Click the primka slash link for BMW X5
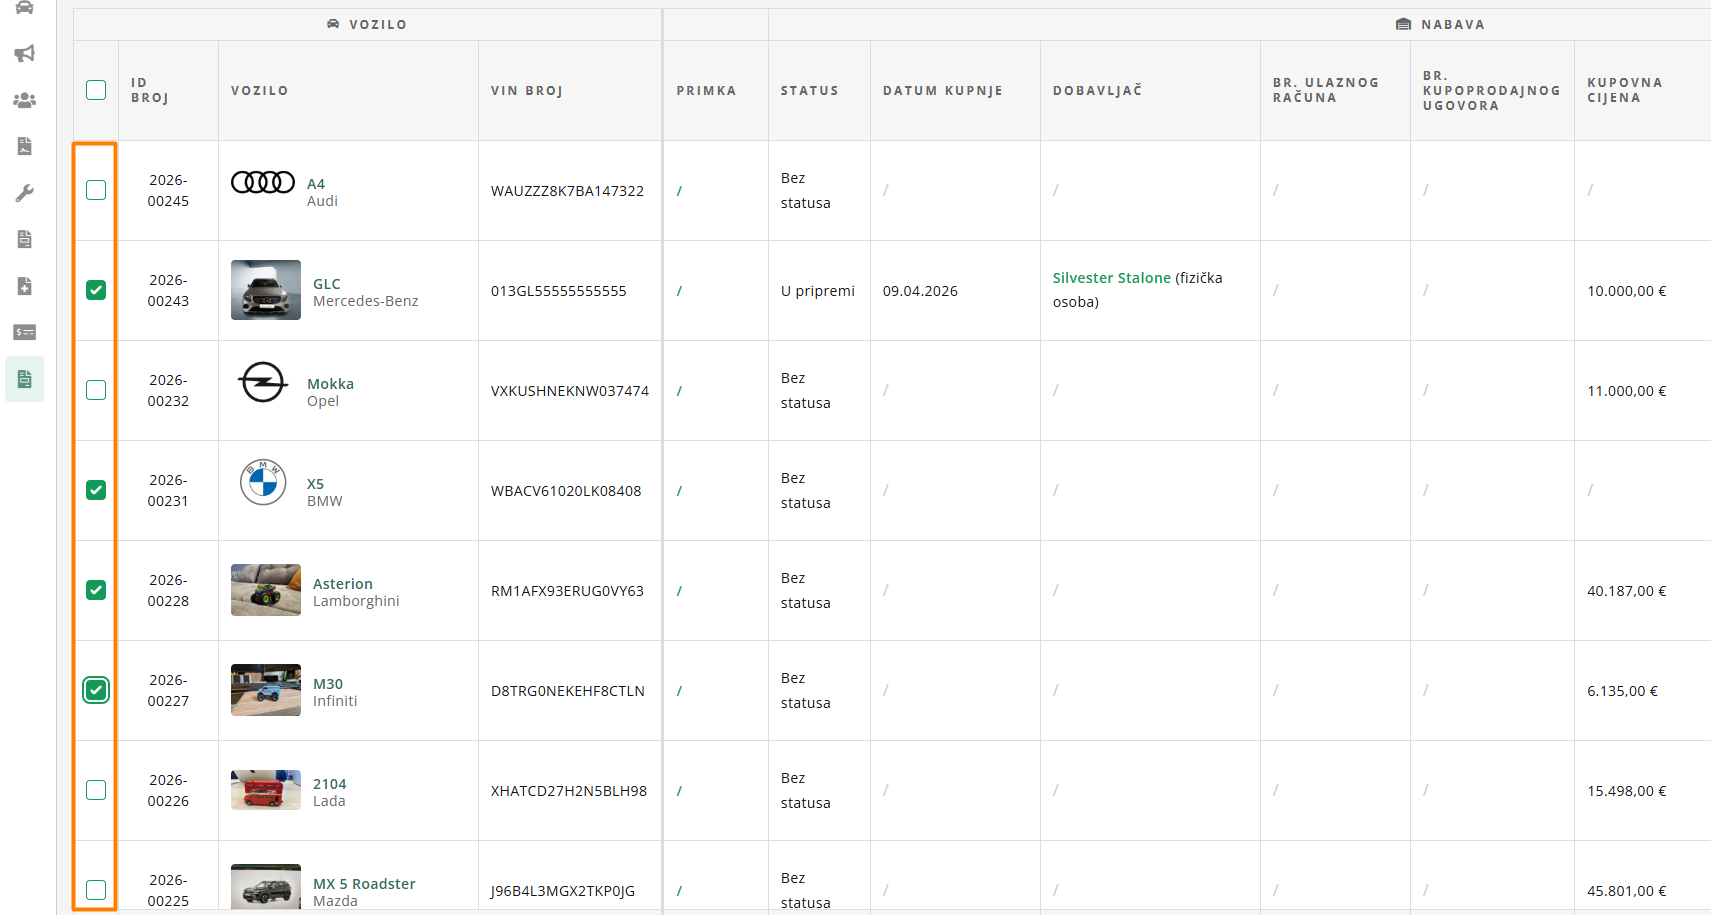This screenshot has height=915, width=1711. 679,491
